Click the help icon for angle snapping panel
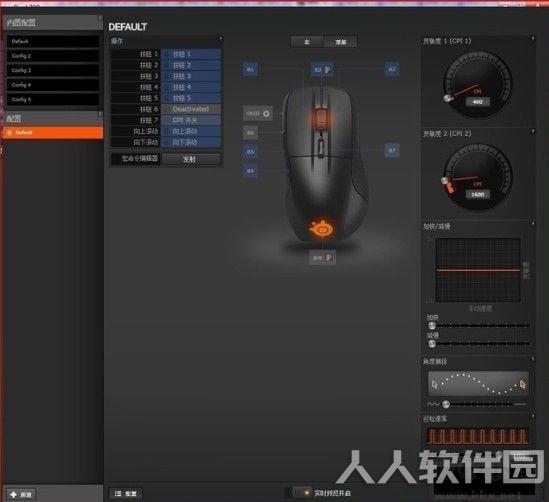This screenshot has width=549, height=502. (x=533, y=359)
